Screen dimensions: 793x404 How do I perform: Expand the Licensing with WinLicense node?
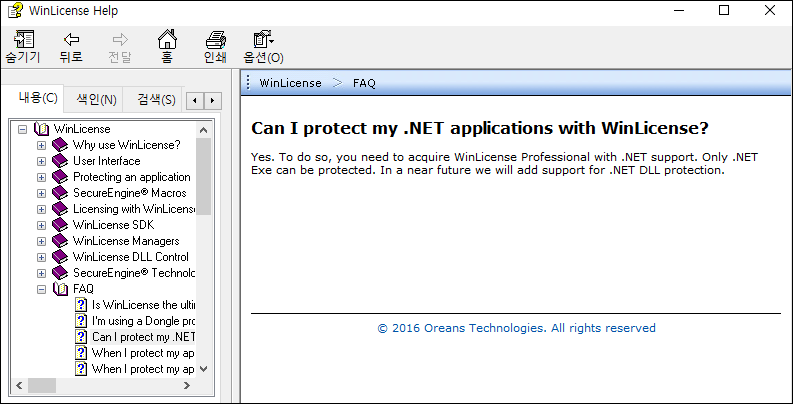click(x=41, y=209)
